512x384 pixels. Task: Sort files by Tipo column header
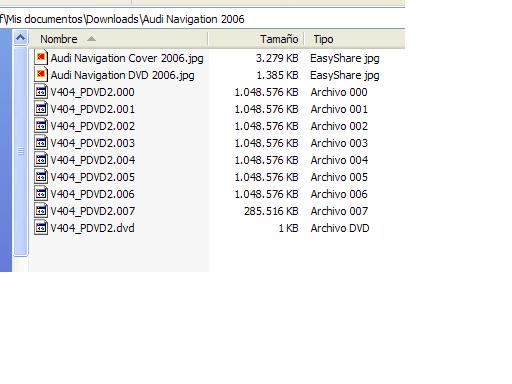tap(355, 39)
